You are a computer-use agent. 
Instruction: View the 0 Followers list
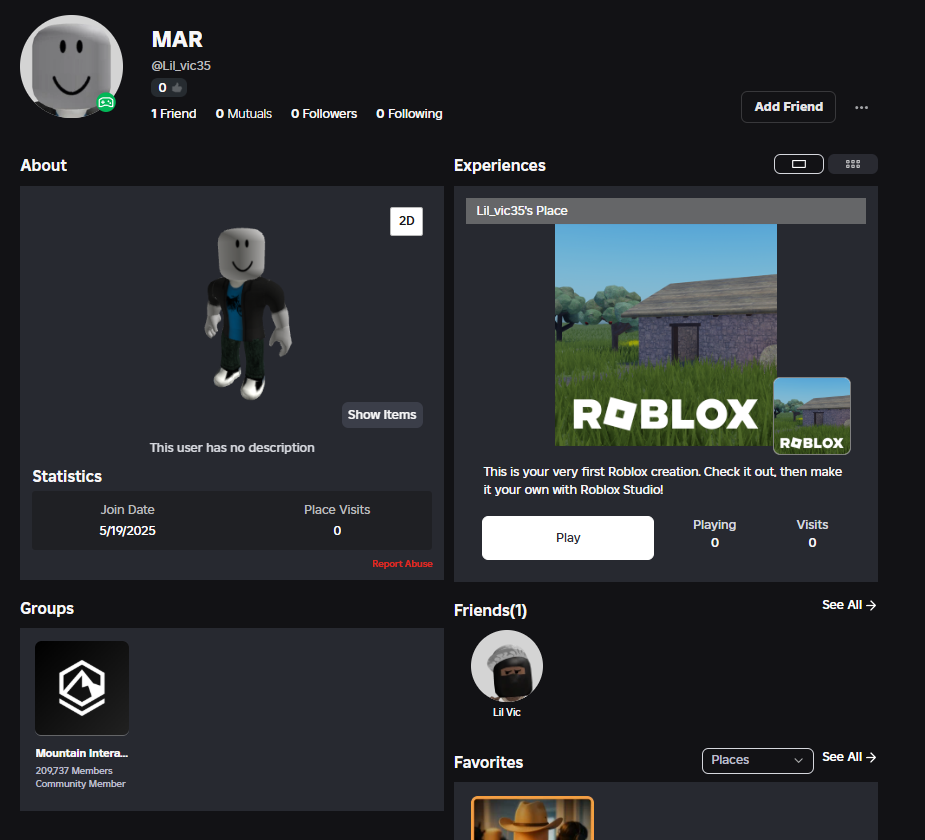(324, 114)
